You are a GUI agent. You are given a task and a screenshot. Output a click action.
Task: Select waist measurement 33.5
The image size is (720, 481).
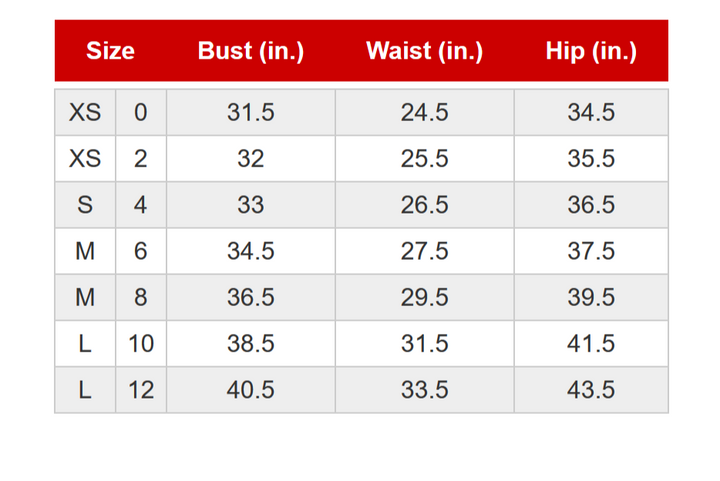click(424, 389)
